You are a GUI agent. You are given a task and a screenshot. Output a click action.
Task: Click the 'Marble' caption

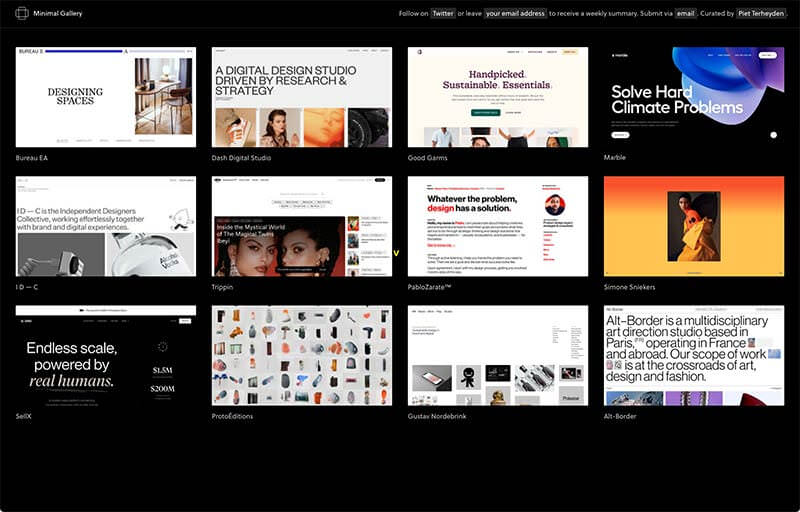click(x=615, y=158)
